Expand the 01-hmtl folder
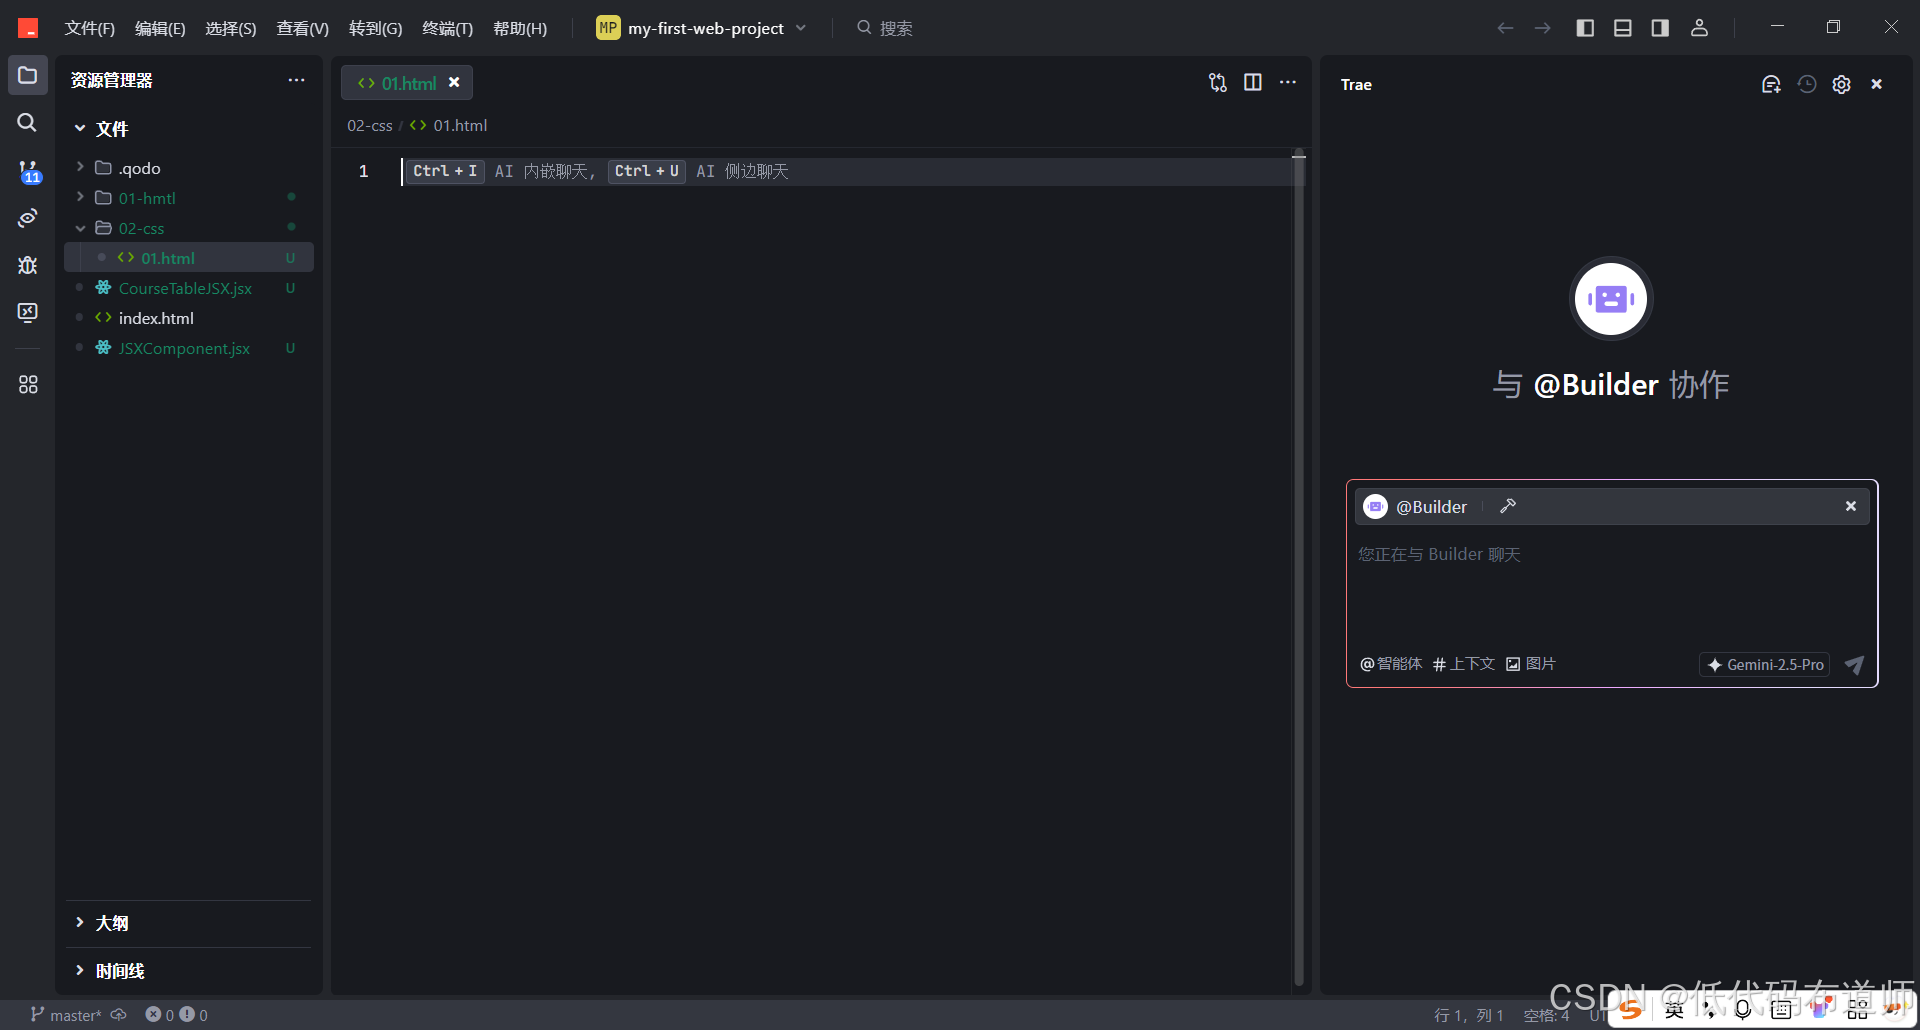Screen dimensions: 1920x1030 click(190, 198)
